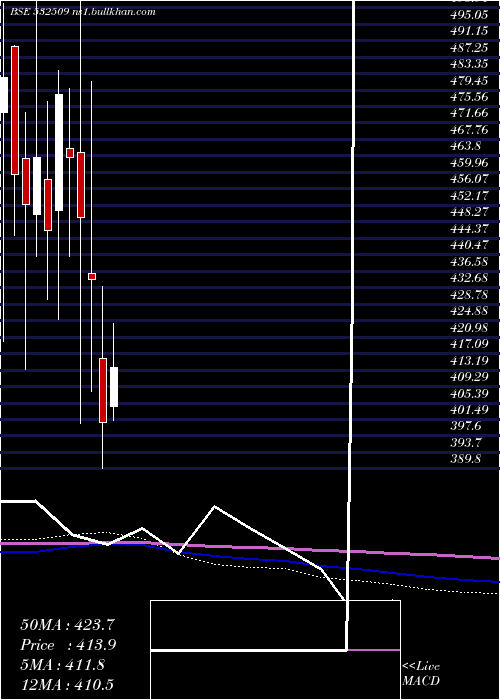Click the 475.56 price label
Viewport: 500px width, 700px height.
(x=469, y=97)
